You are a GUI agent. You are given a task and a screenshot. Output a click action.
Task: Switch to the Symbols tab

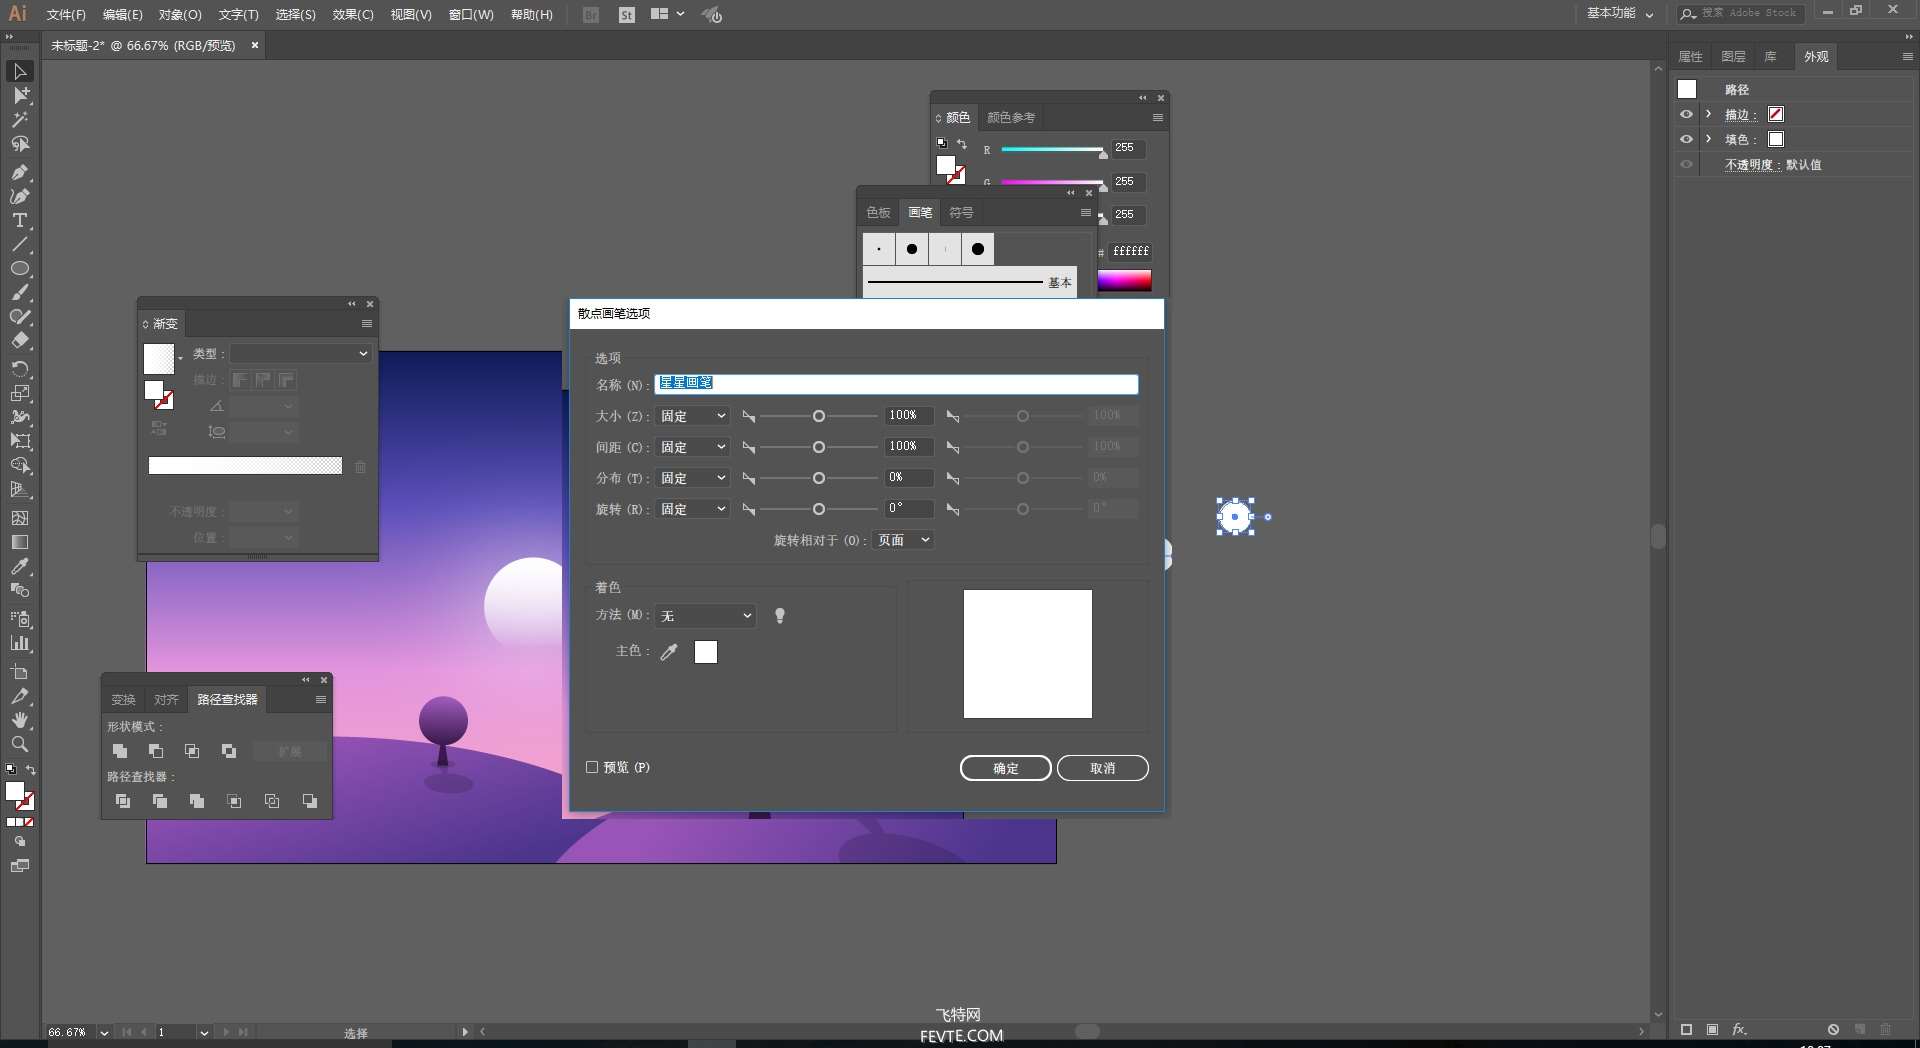click(961, 213)
